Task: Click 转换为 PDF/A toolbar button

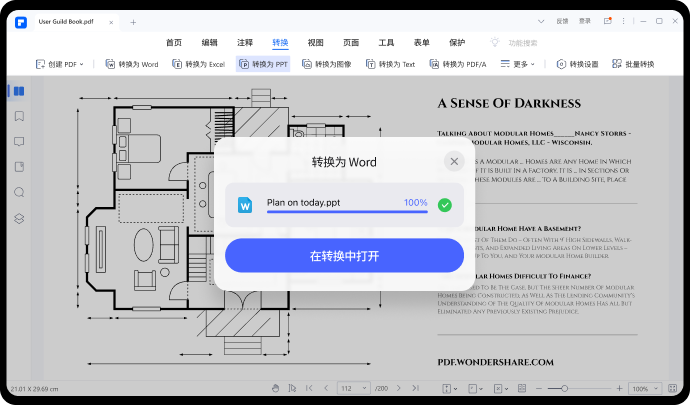Action: click(458, 64)
